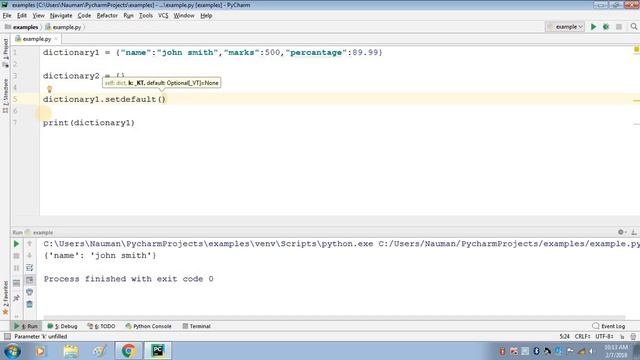Run the example configuration from main toolbar

pos(593,27)
